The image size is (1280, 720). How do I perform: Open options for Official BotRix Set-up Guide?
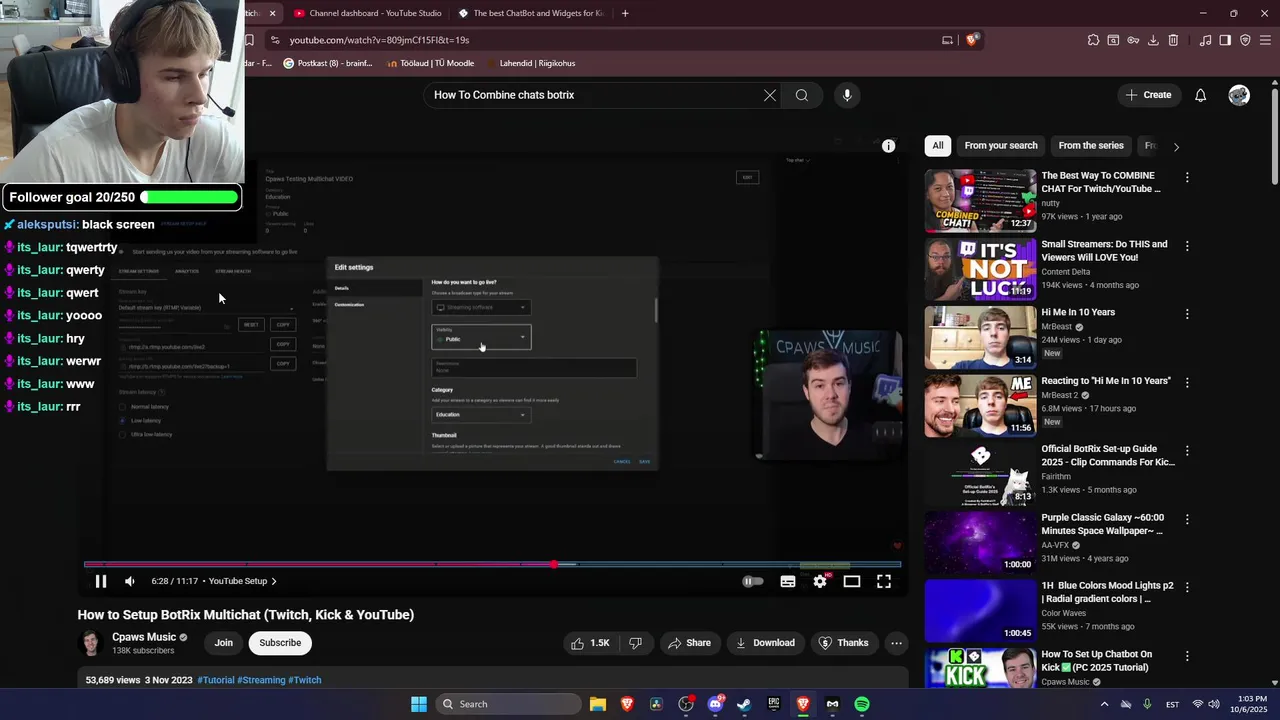[1187, 451]
